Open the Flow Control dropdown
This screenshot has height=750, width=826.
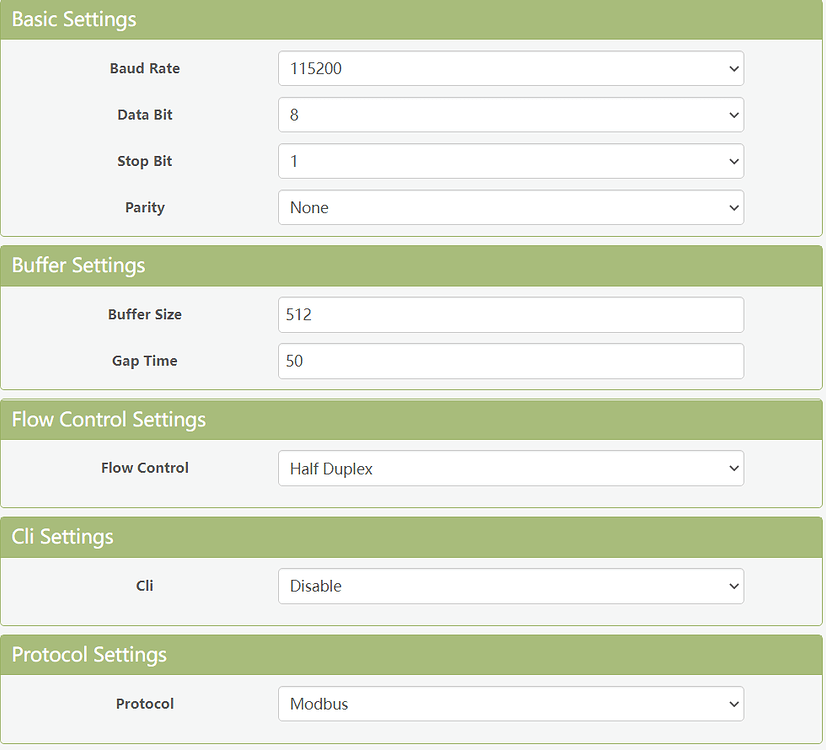(510, 467)
